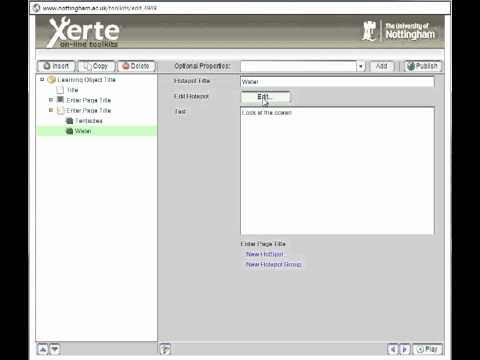The height and width of the screenshot is (360, 480).
Task: Open the Optional Properties dropdown arrow
Action: tap(360, 66)
